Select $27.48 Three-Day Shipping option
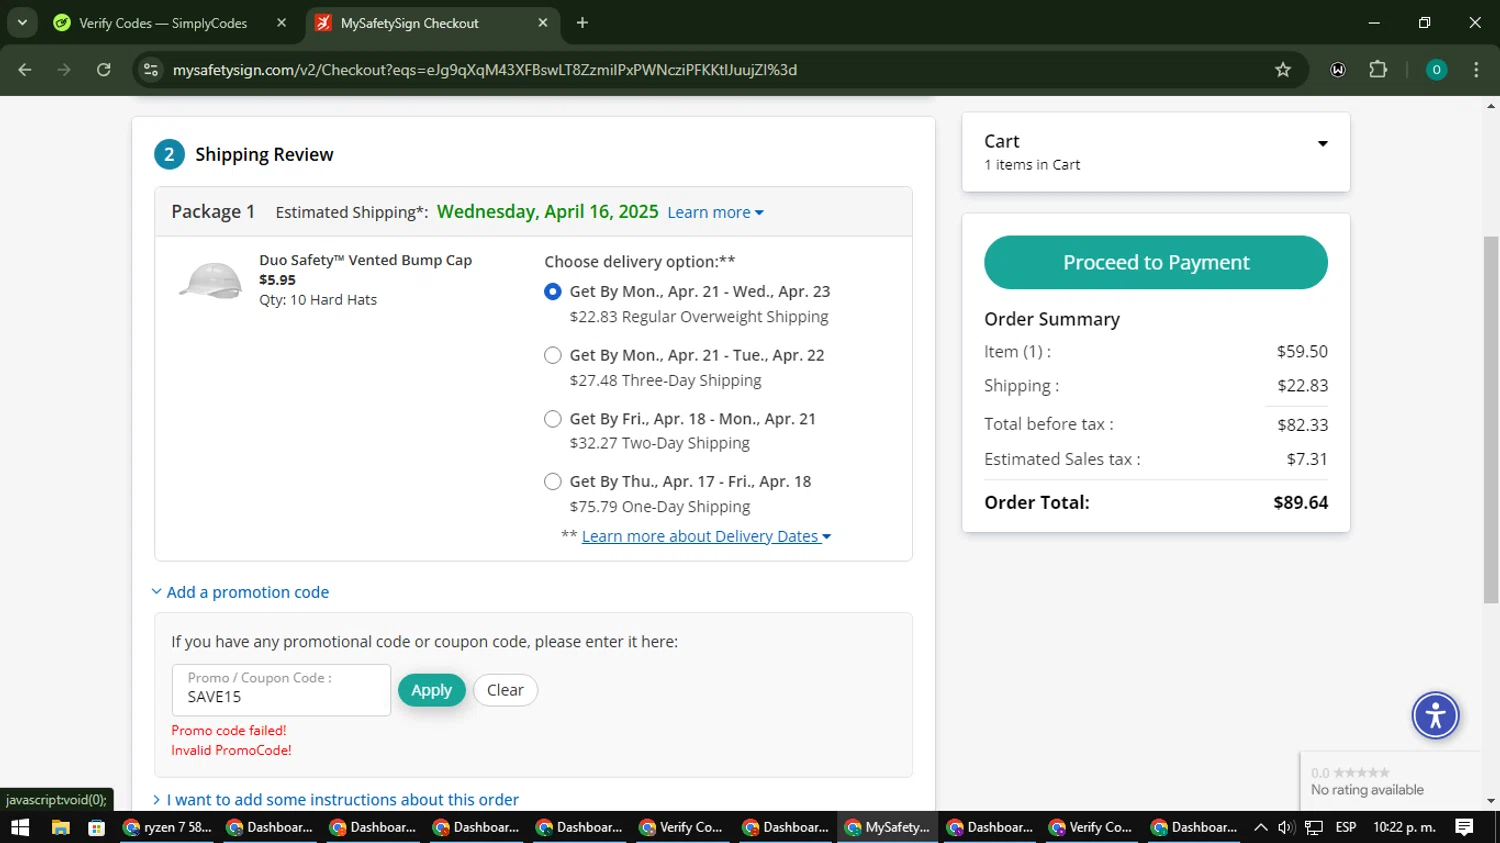1500x843 pixels. [x=553, y=355]
